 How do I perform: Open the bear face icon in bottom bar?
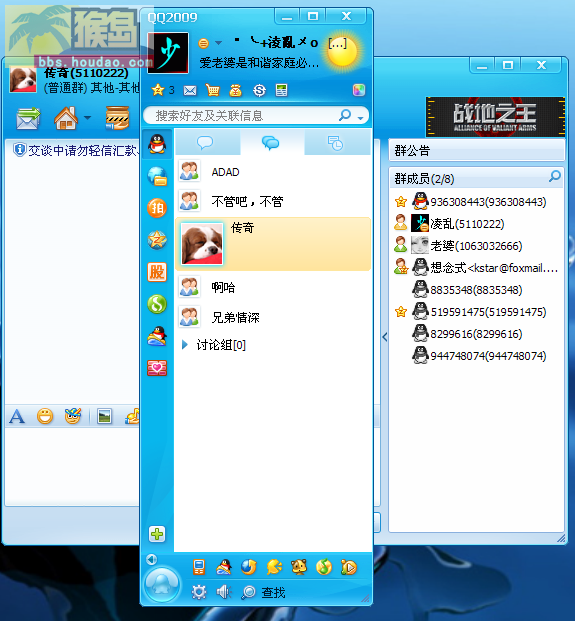click(299, 567)
